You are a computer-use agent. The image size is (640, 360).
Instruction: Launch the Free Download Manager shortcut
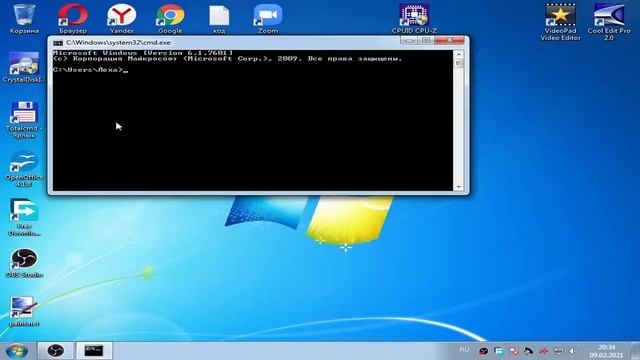[x=24, y=218]
